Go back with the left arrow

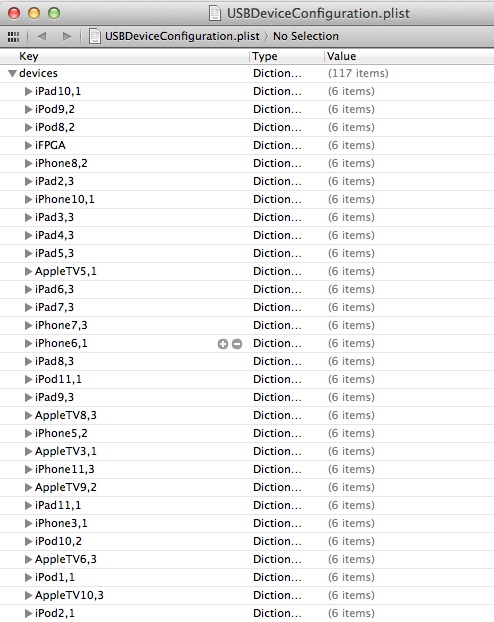(x=42, y=36)
